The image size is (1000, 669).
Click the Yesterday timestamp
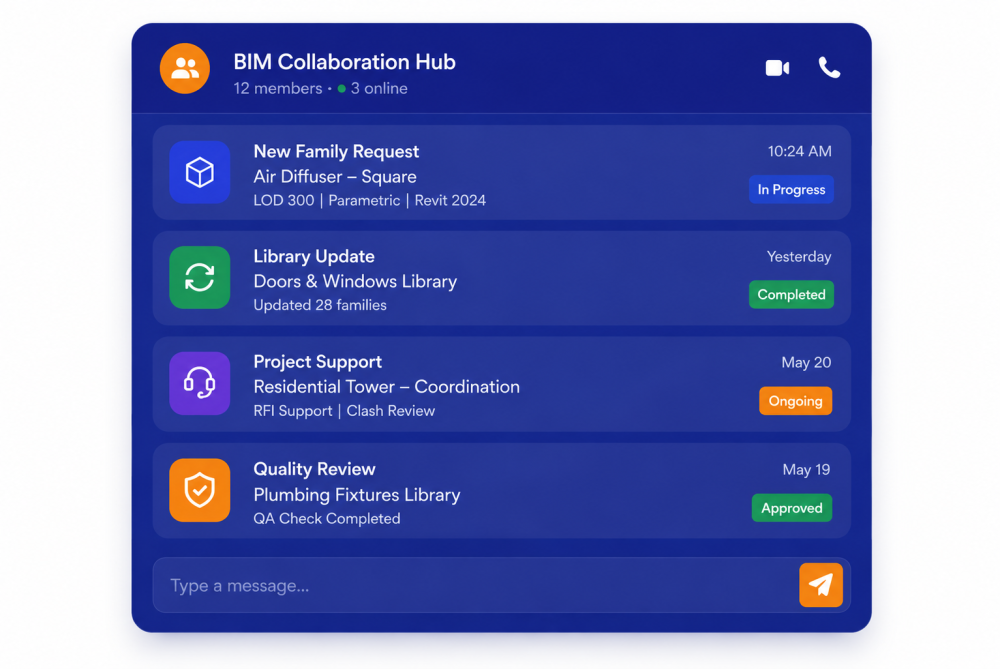[x=798, y=257]
